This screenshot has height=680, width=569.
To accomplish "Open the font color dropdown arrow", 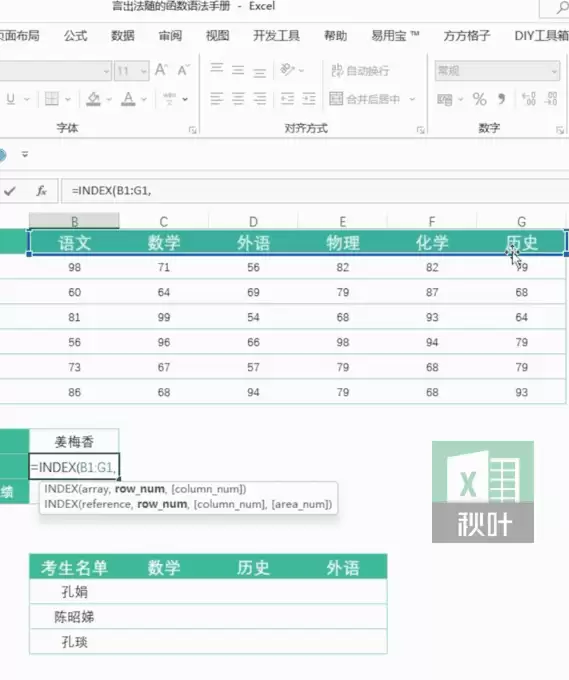I will (x=144, y=100).
